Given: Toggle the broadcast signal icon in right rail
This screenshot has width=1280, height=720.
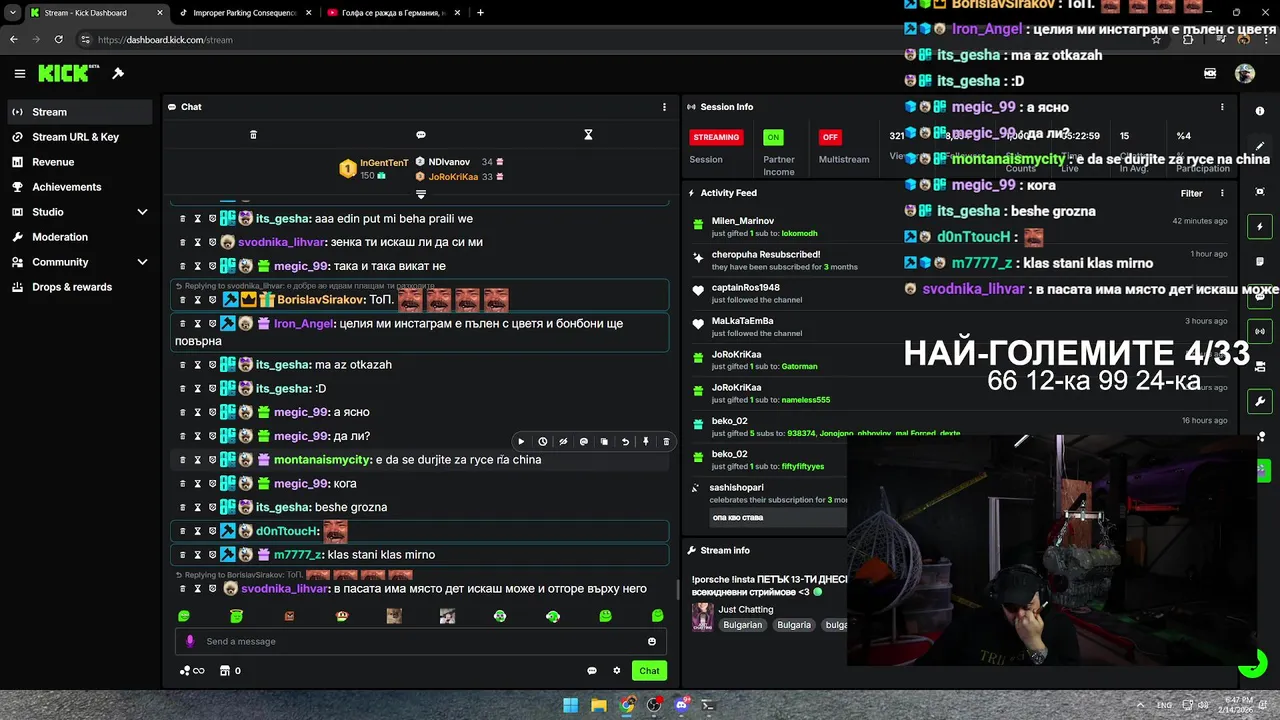Looking at the screenshot, I should [x=1260, y=331].
